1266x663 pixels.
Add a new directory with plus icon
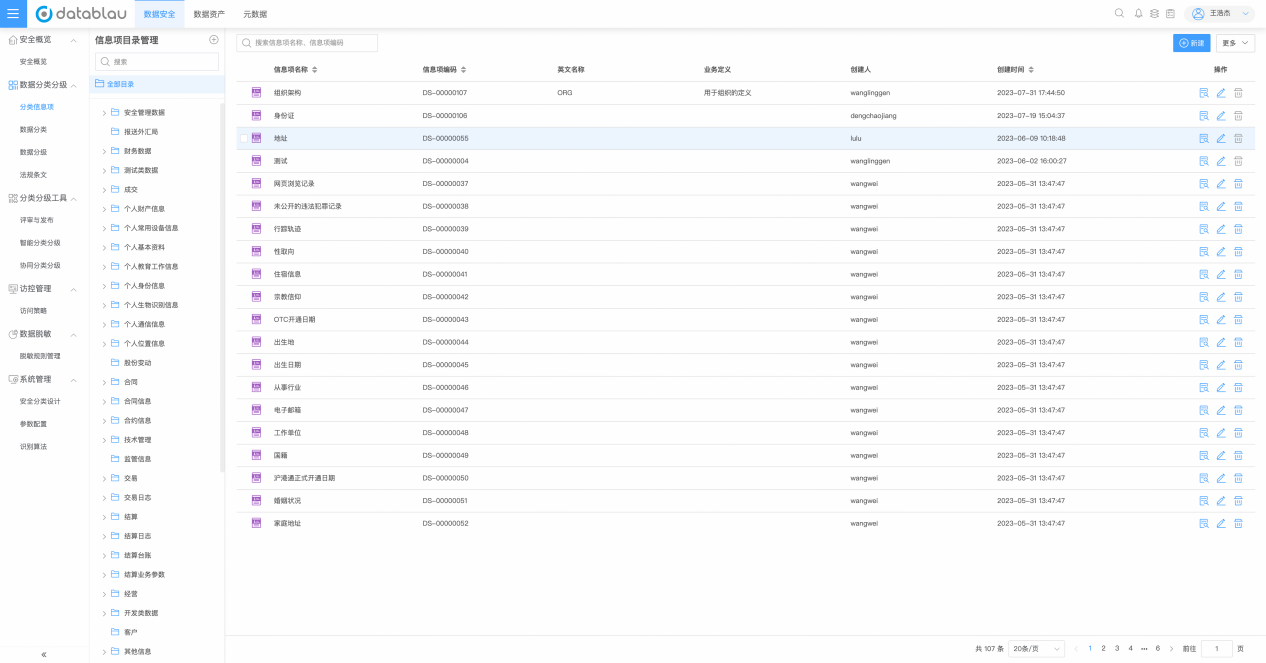click(x=213, y=40)
